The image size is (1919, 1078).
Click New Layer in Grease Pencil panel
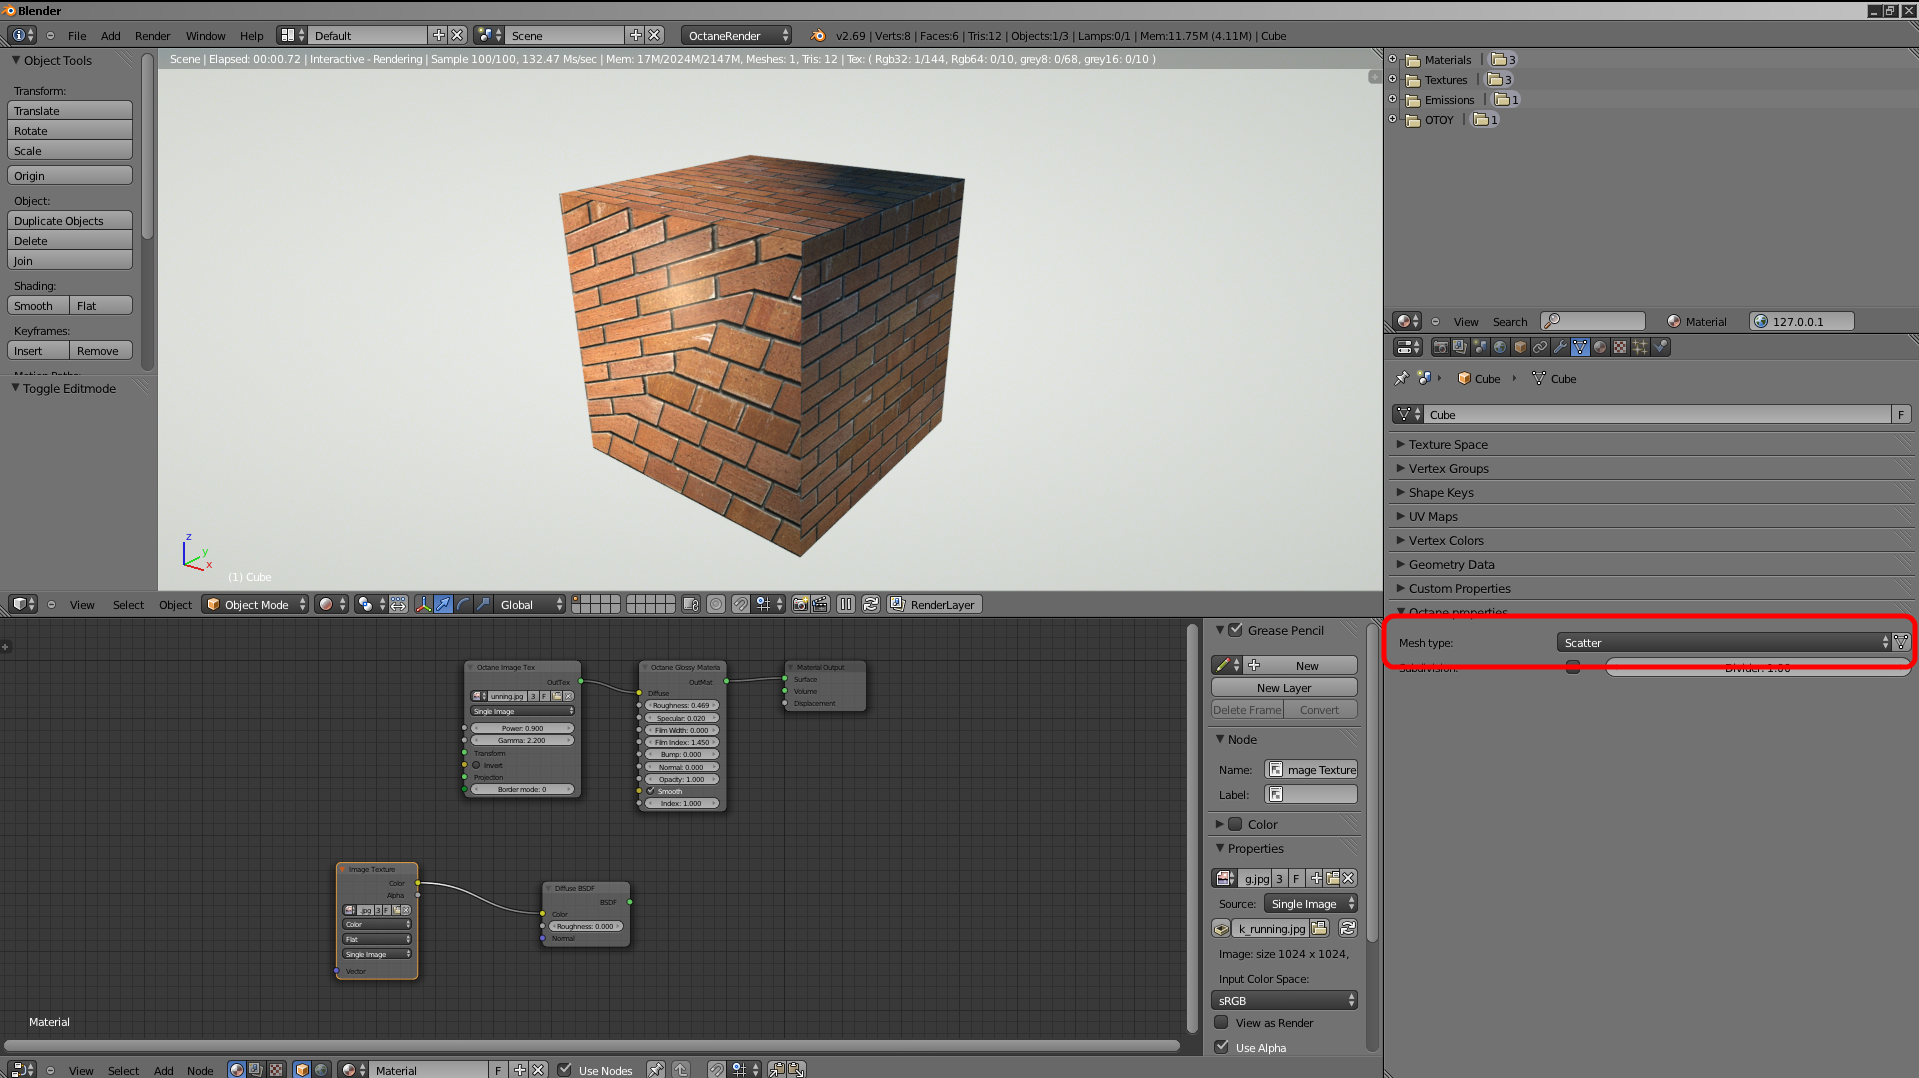1284,687
